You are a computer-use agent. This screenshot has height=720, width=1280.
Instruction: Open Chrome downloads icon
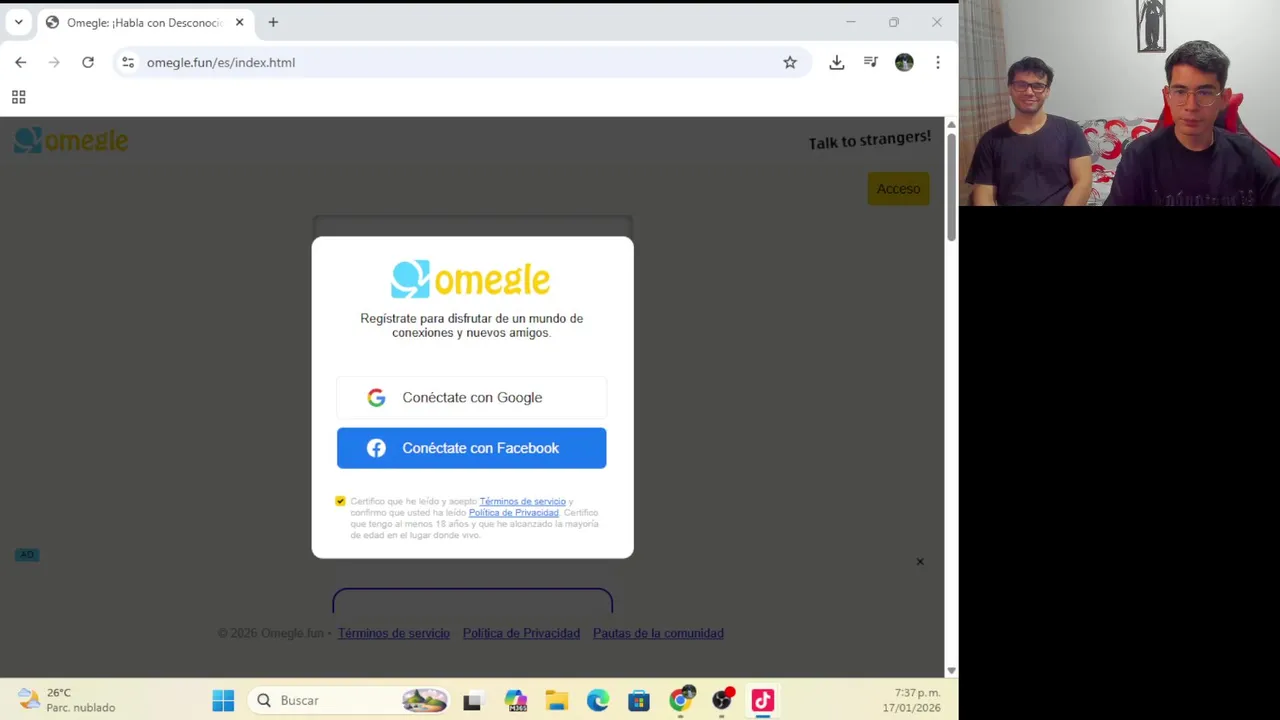point(837,62)
